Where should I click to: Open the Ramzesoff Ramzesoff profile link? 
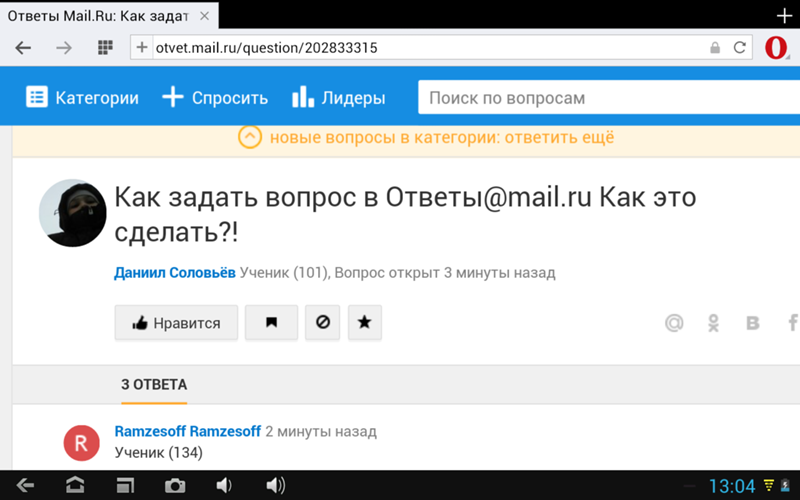coord(188,432)
